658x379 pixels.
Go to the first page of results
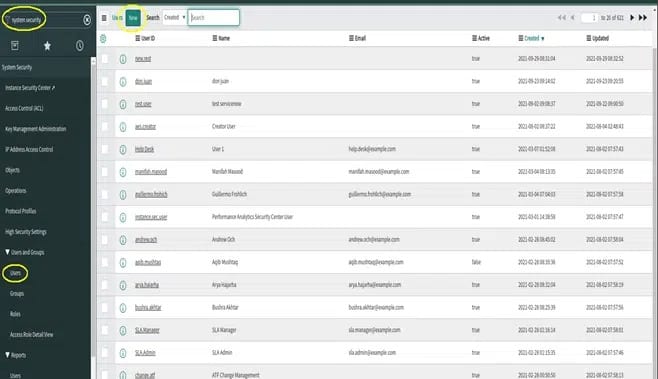[561, 18]
